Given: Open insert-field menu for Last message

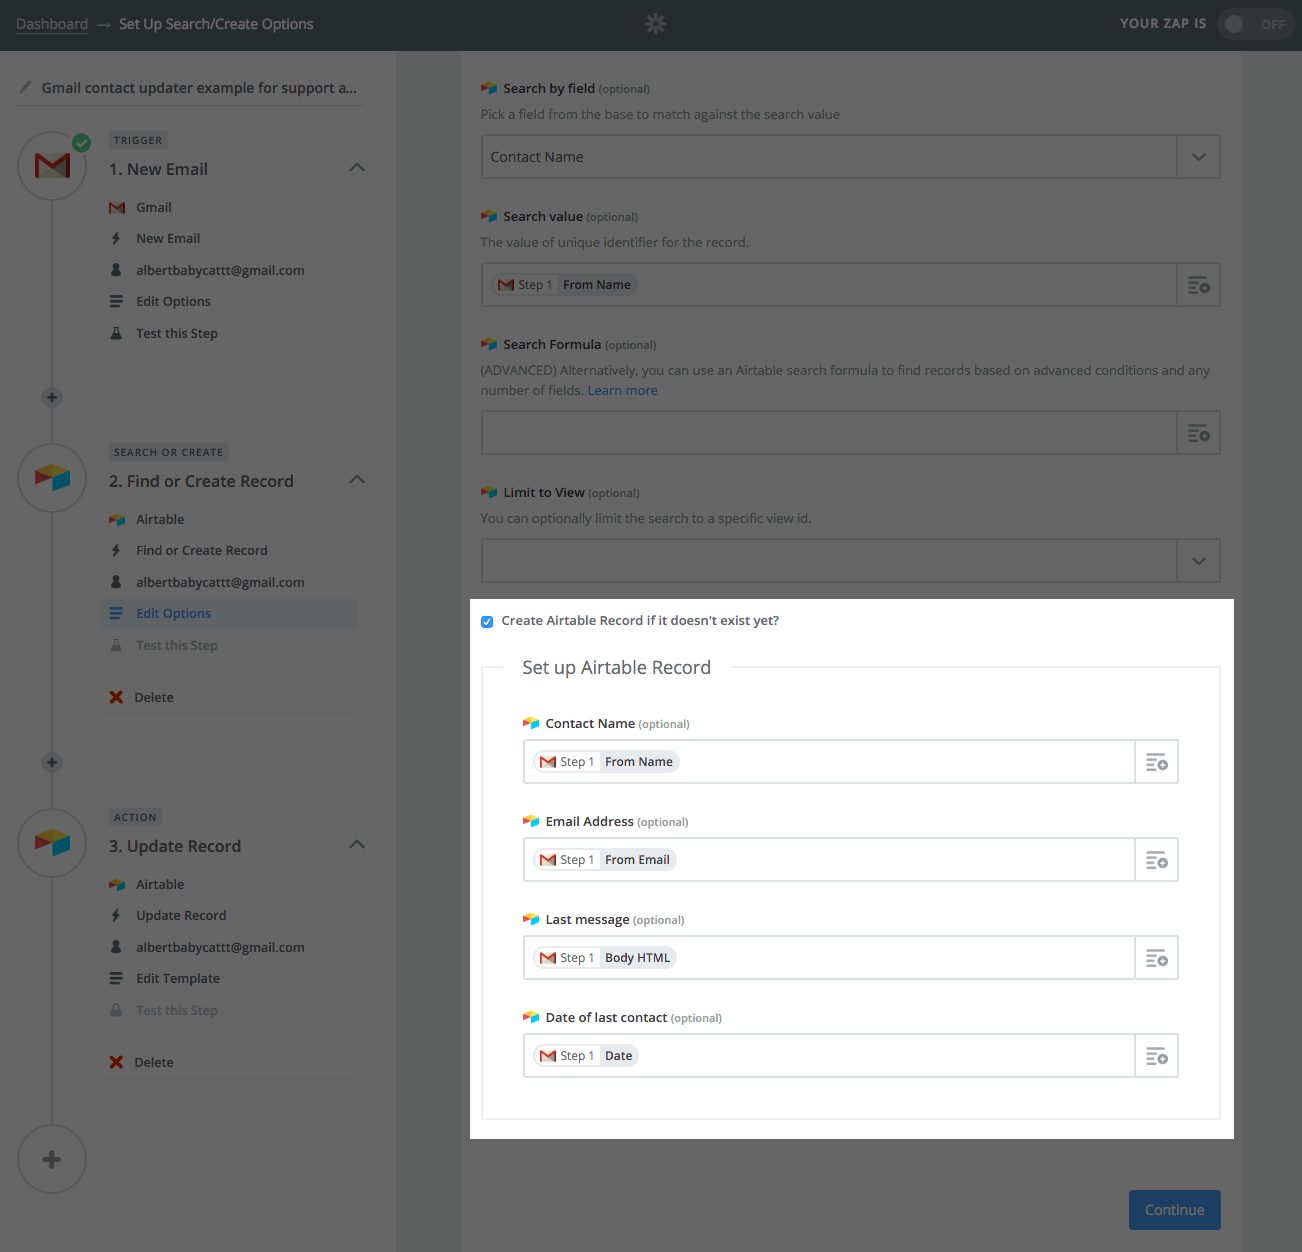Looking at the screenshot, I should pos(1156,958).
